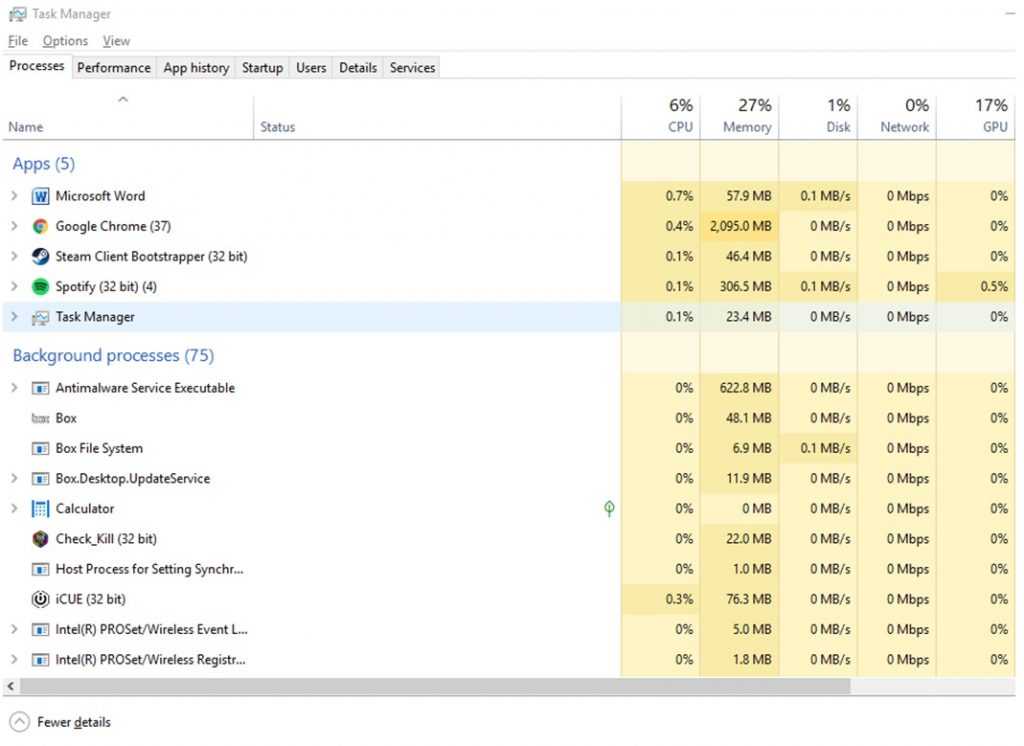Click the Intel PROSet/Wireless Event L icon
1024x746 pixels.
coord(40,629)
